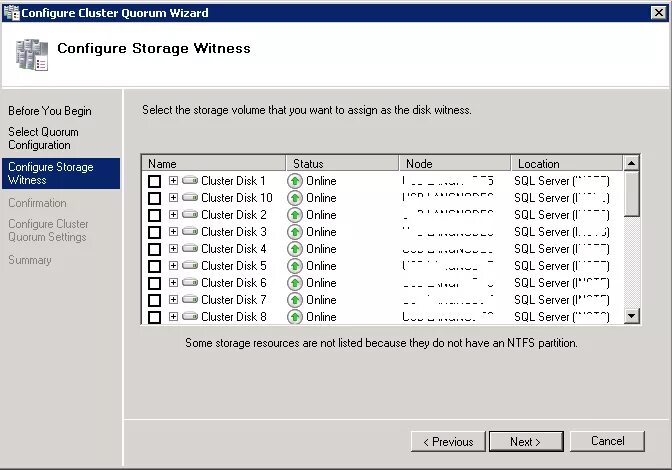The image size is (672, 470).
Task: Click the green Online arrow for Cluster Disk 10
Action: (295, 198)
